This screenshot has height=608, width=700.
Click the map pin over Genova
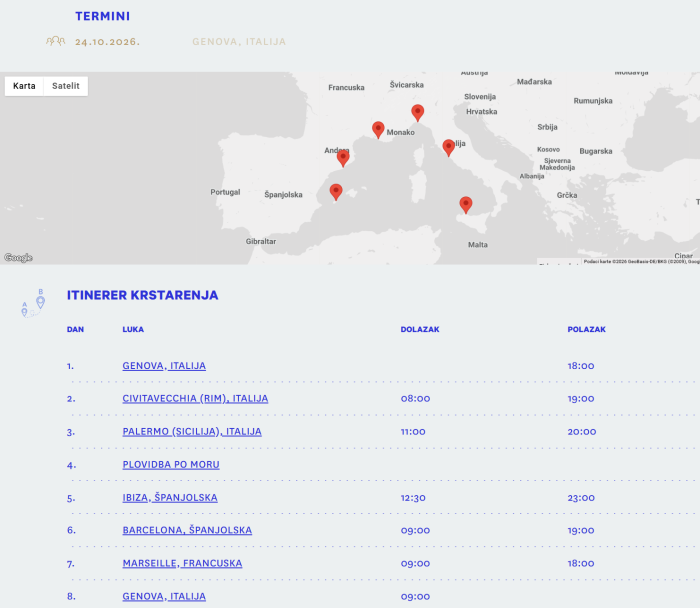click(418, 112)
